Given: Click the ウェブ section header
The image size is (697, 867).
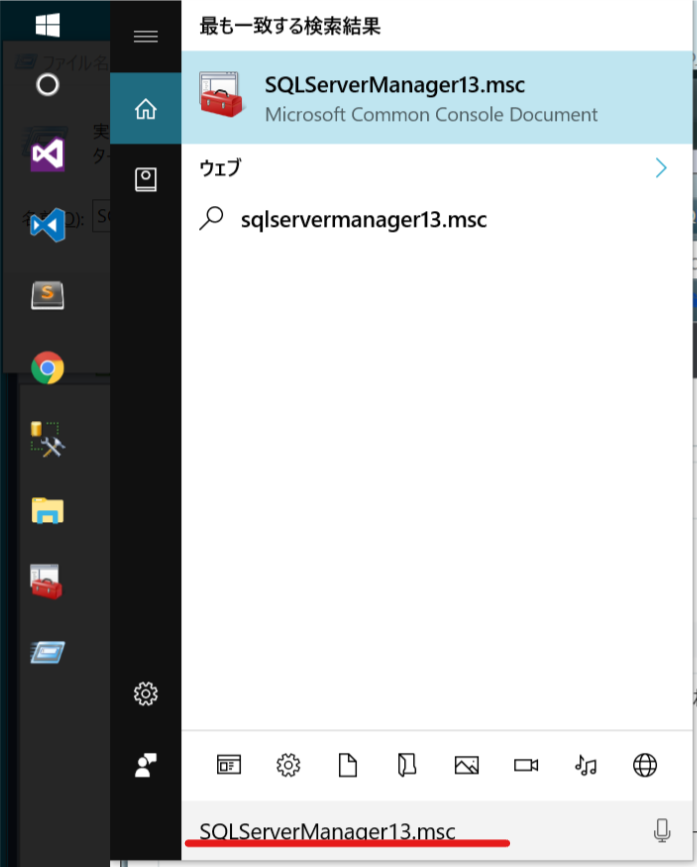Looking at the screenshot, I should [x=220, y=168].
